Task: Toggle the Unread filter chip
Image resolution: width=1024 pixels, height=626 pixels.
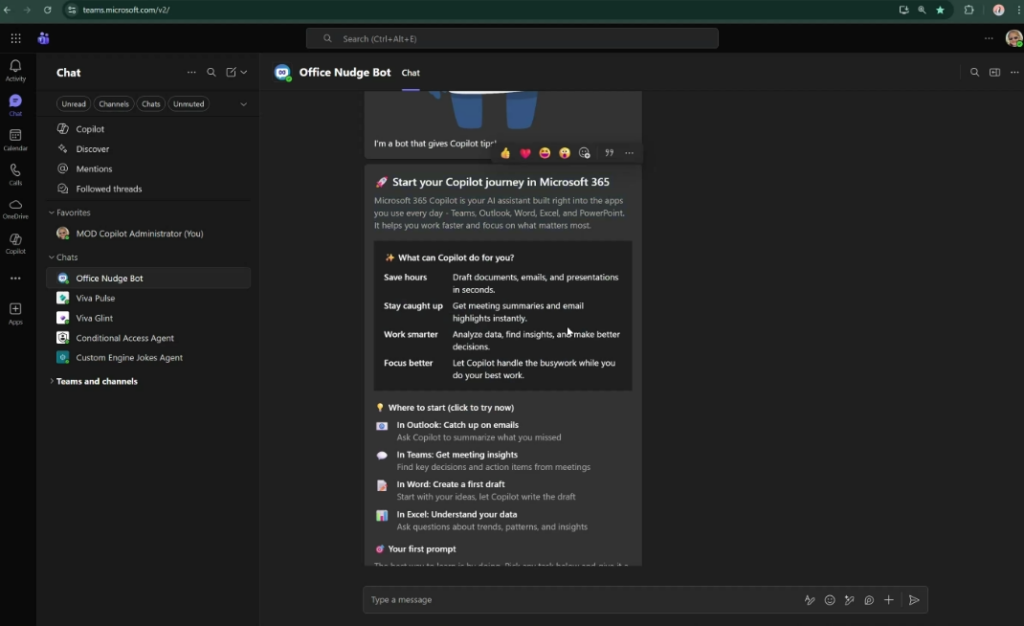Action: 73,104
